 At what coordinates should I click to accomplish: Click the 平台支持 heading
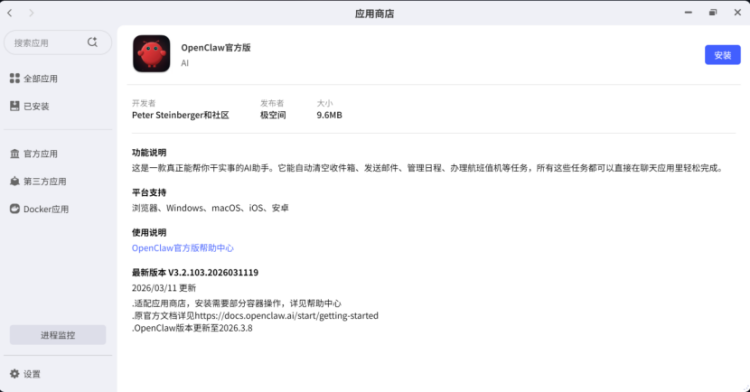tap(149, 193)
